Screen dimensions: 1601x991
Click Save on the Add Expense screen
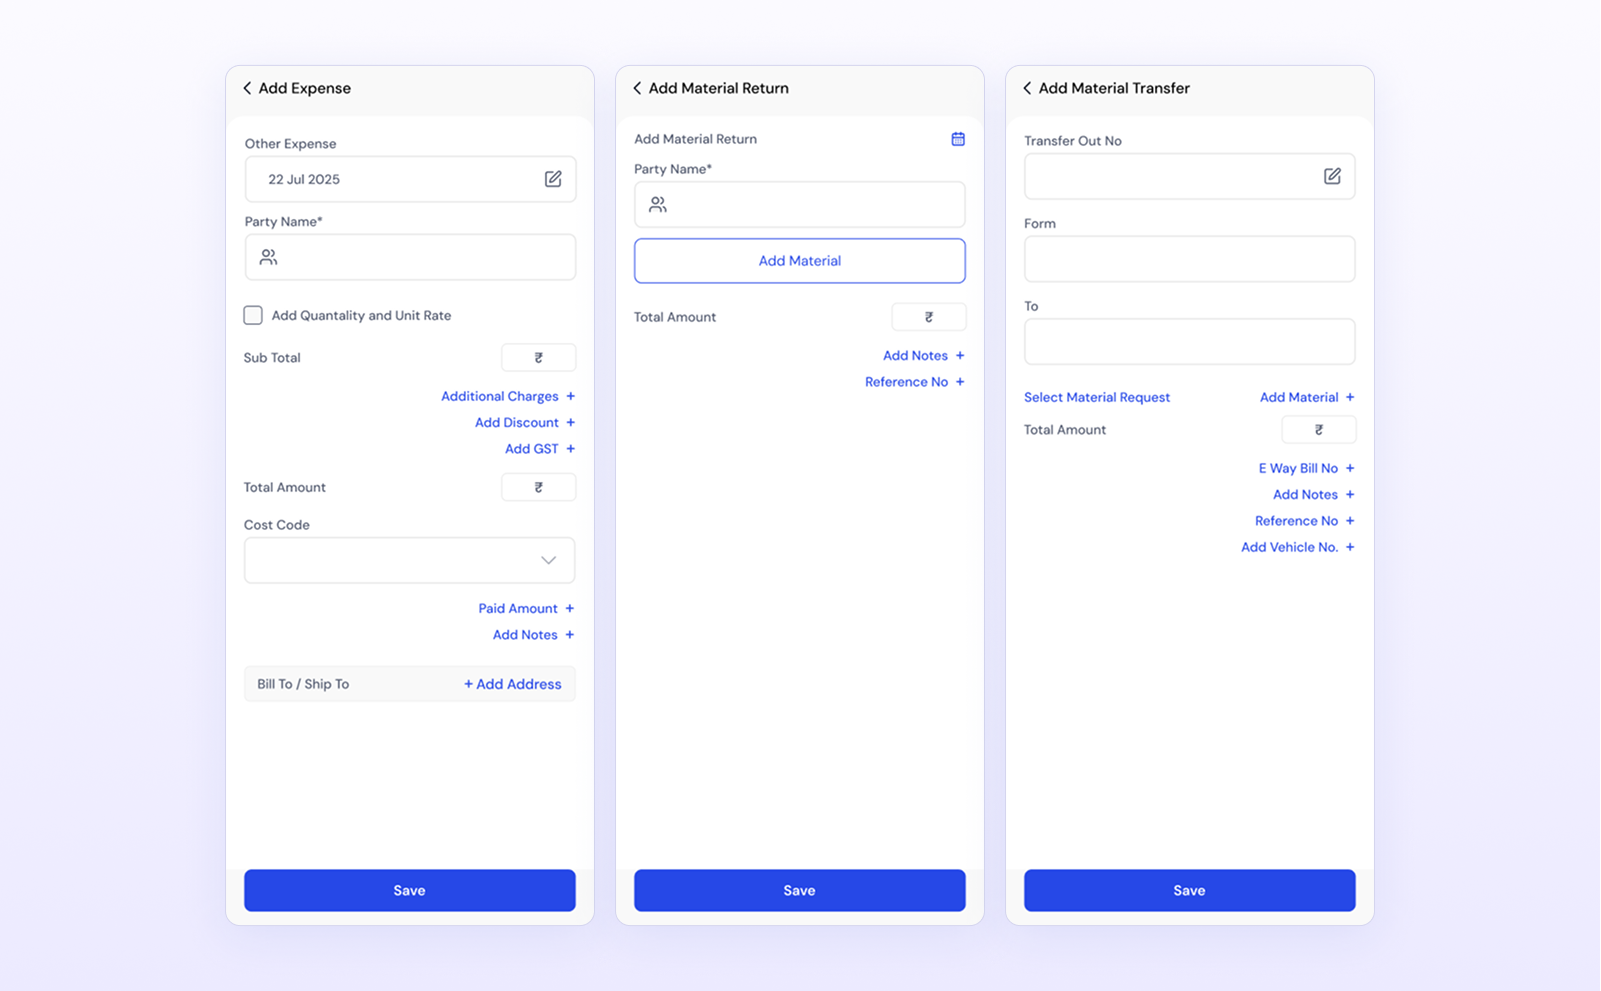coord(409,890)
